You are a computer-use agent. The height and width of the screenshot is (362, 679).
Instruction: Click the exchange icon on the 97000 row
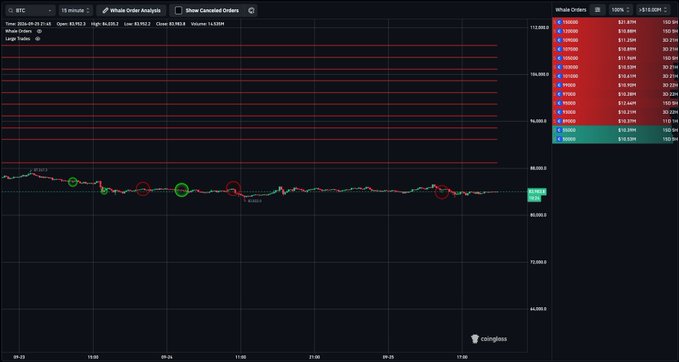coord(559,94)
